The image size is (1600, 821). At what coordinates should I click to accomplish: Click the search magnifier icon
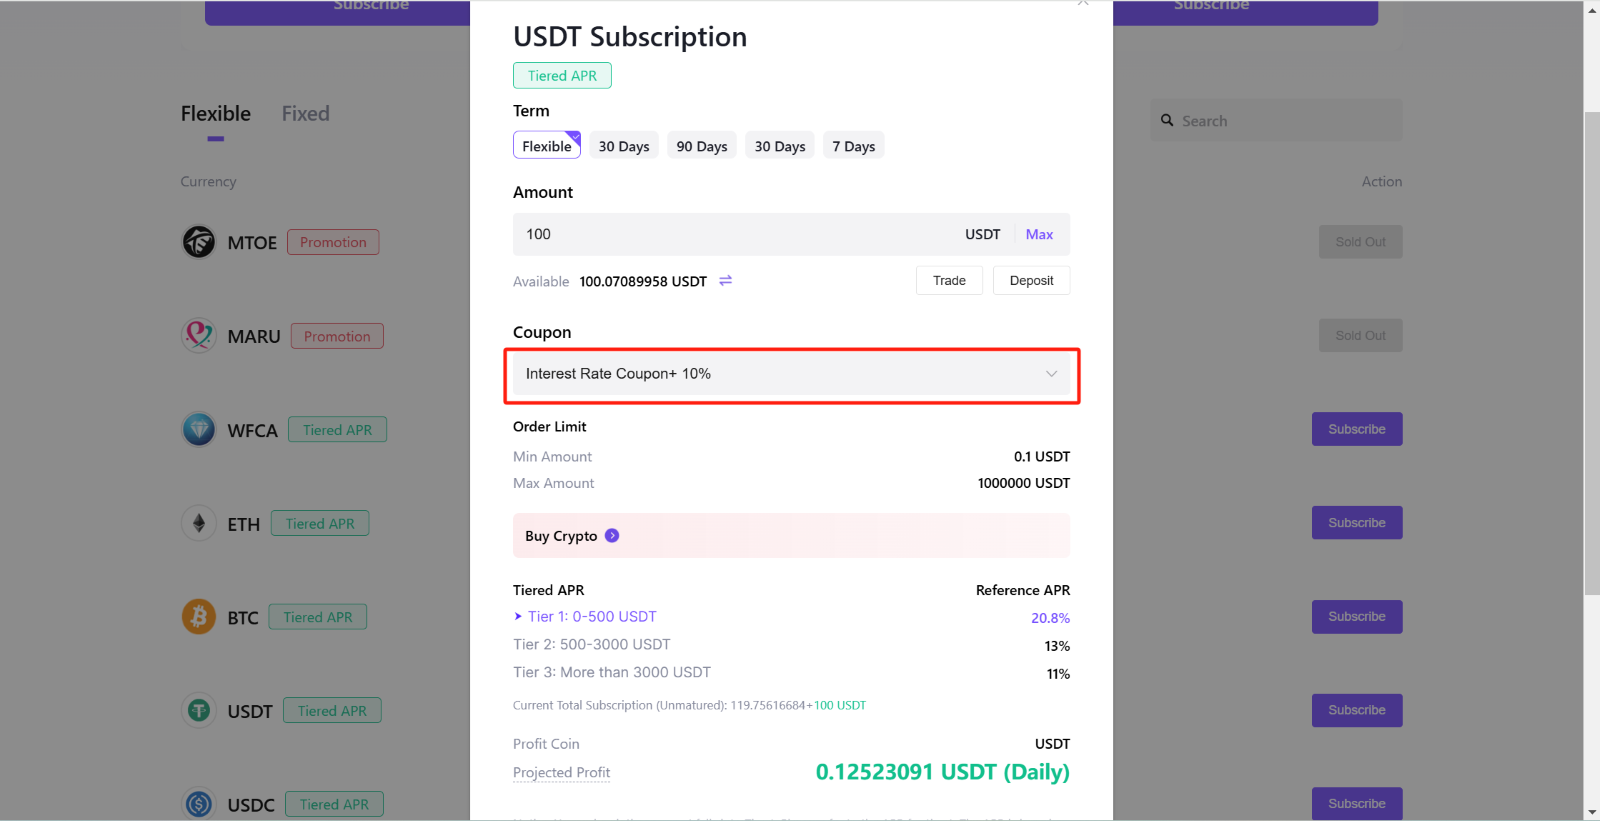point(1167,120)
